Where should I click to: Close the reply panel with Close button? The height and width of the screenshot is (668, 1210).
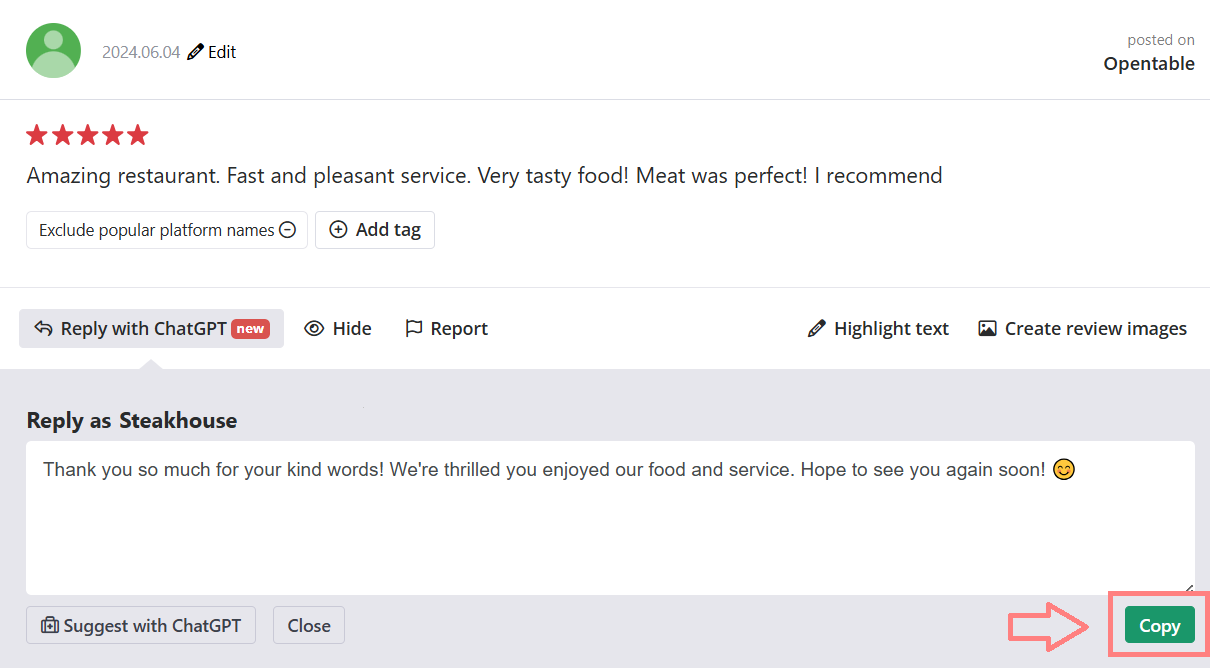coord(309,626)
